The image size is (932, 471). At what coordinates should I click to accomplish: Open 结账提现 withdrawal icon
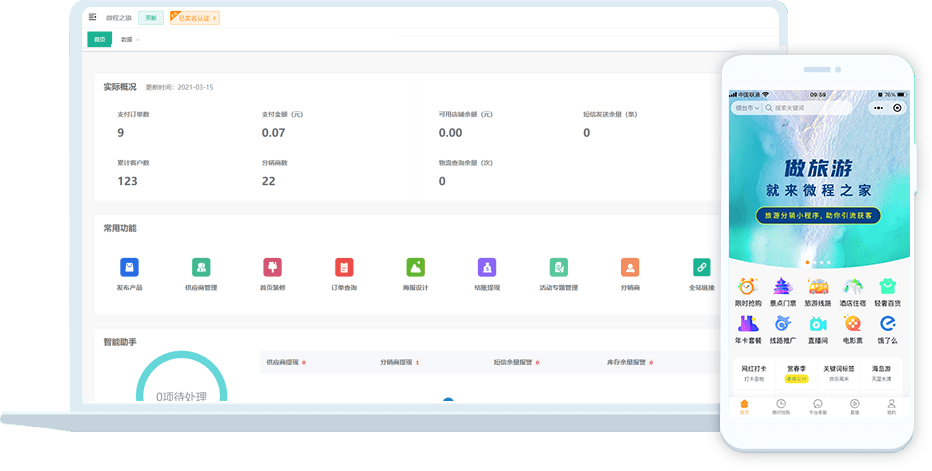[487, 267]
